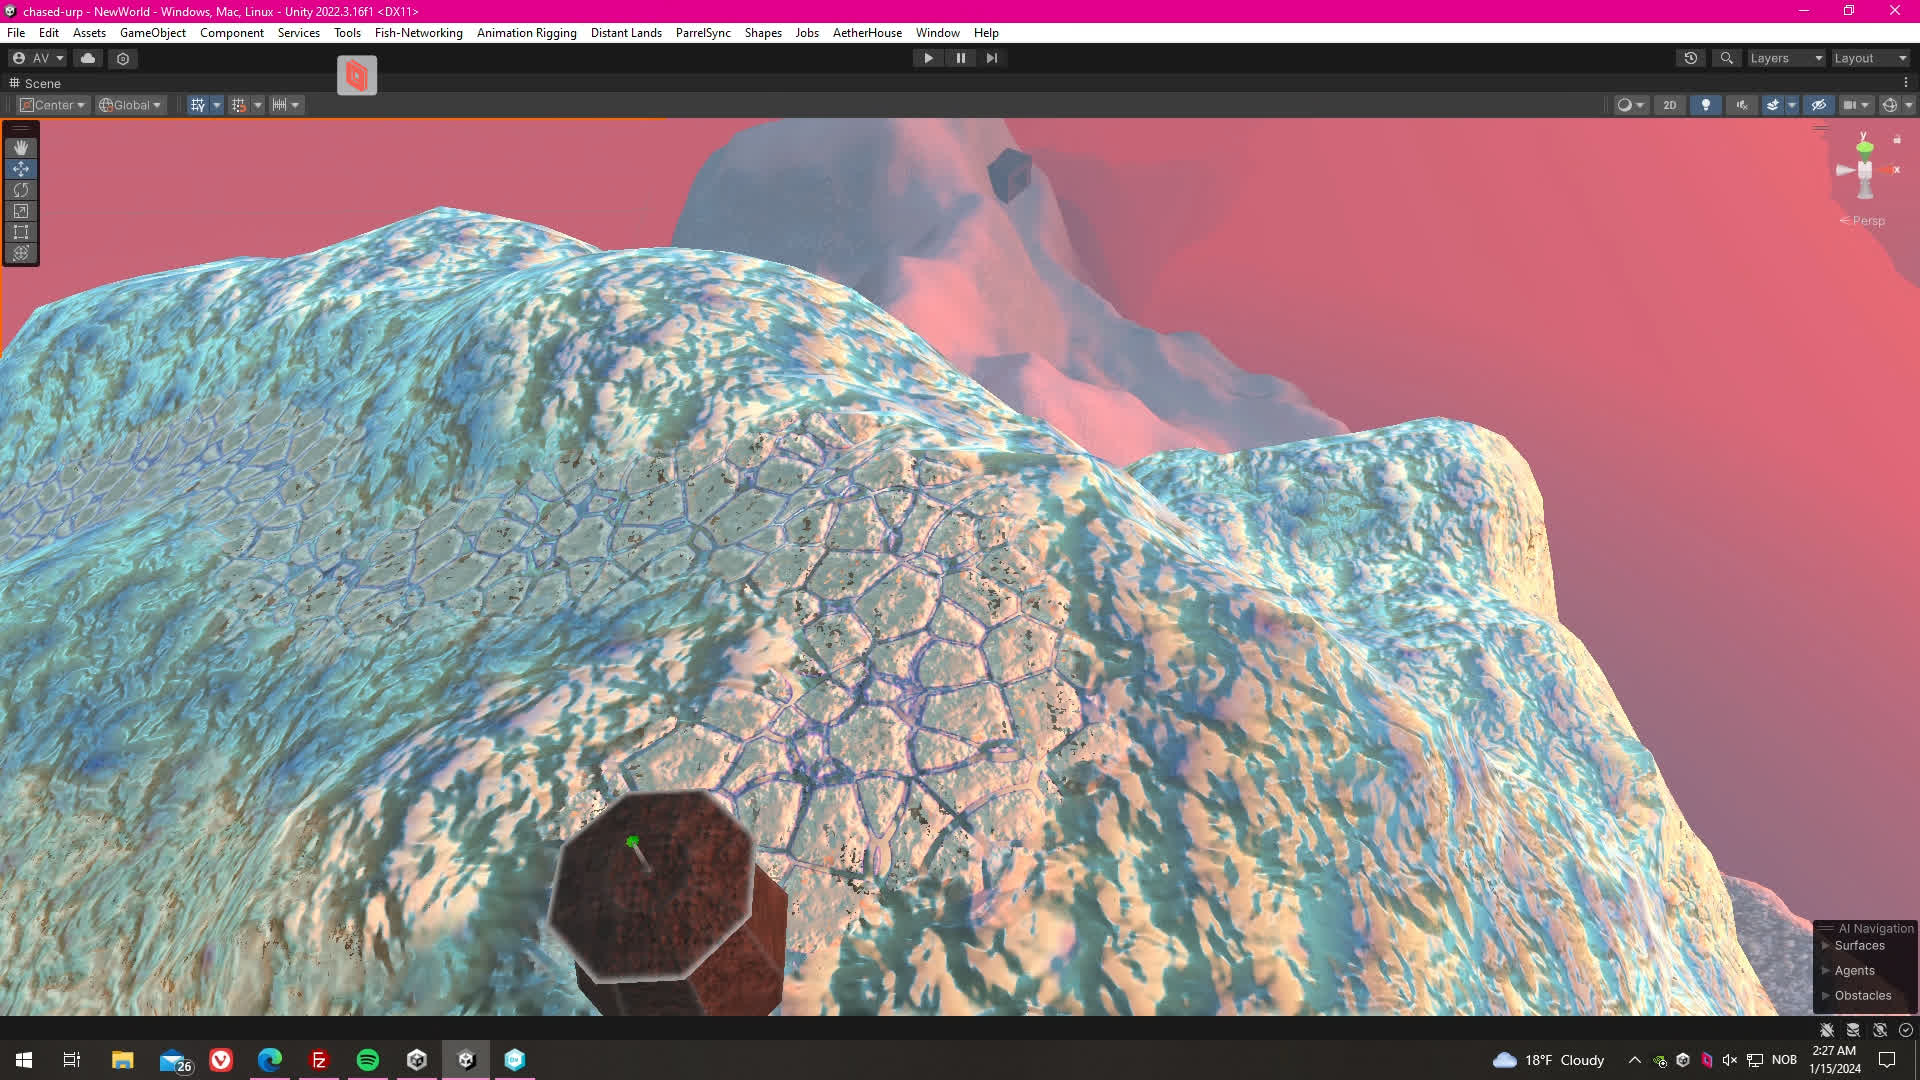
Task: Select the combined Transform tool
Action: pyautogui.click(x=20, y=253)
